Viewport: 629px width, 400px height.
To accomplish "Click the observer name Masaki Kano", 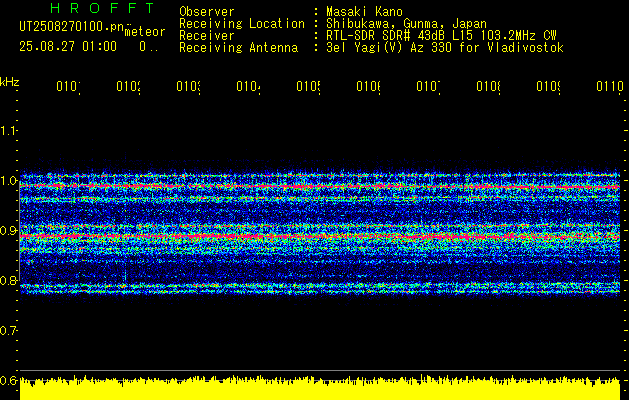I will tap(364, 11).
